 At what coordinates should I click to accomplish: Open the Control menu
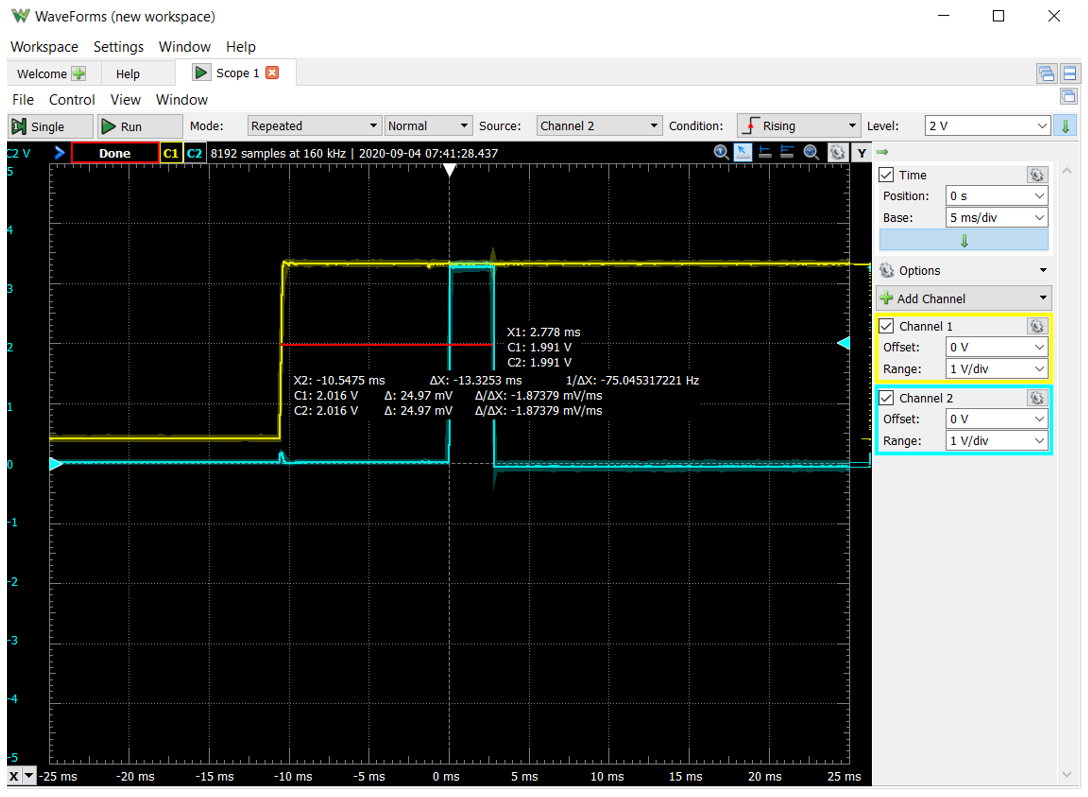(72, 100)
